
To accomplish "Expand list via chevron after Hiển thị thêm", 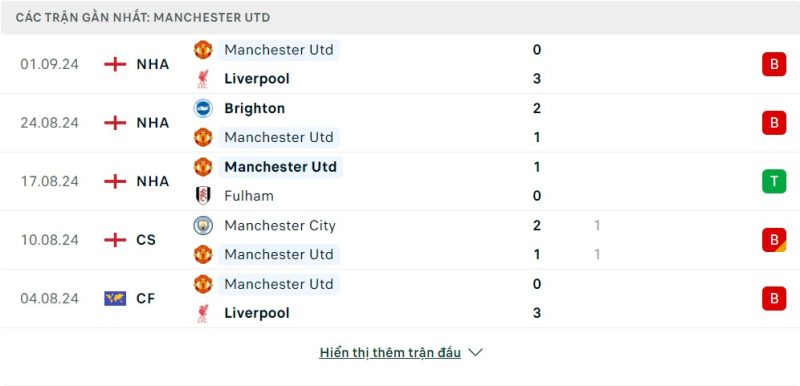I will pos(475,352).
